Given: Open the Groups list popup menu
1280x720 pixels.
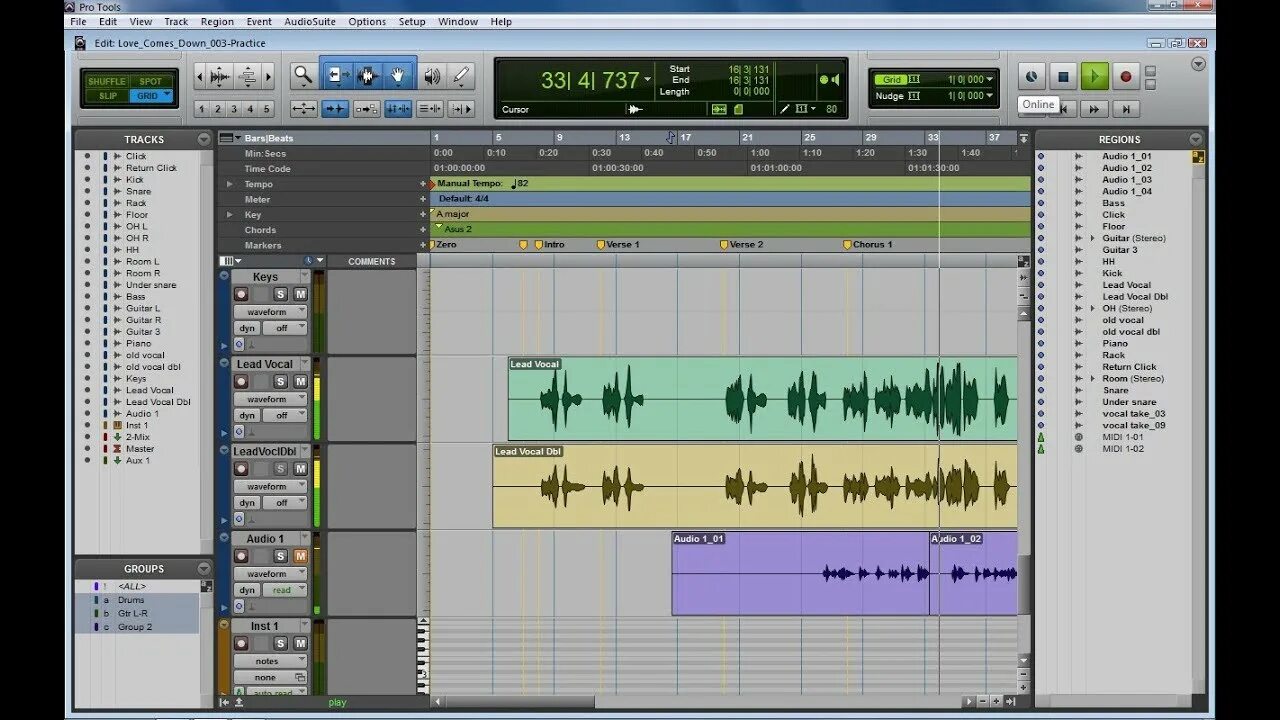Looking at the screenshot, I should pos(204,568).
